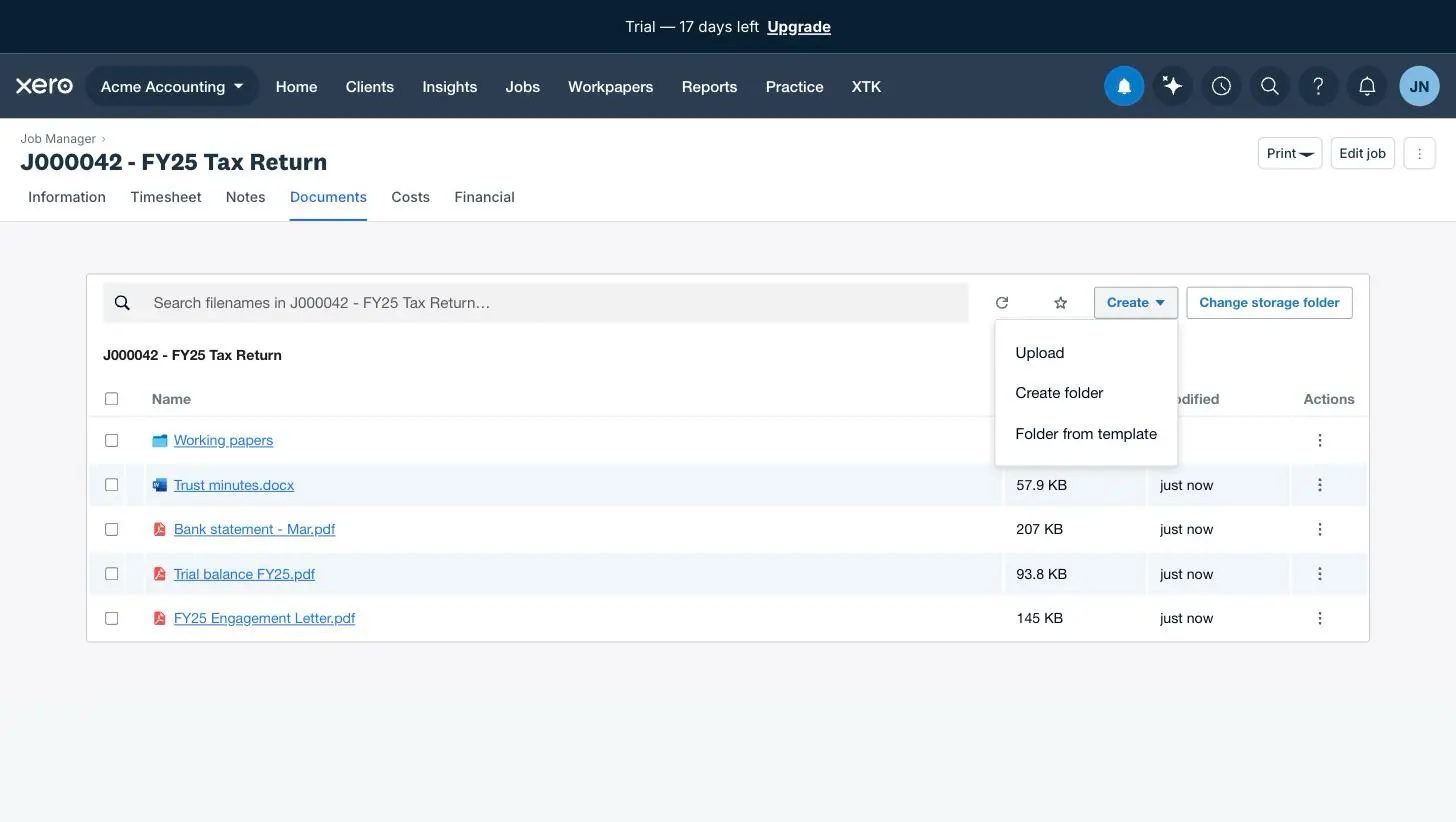Click the Job Manager breadcrumb link

click(58, 139)
